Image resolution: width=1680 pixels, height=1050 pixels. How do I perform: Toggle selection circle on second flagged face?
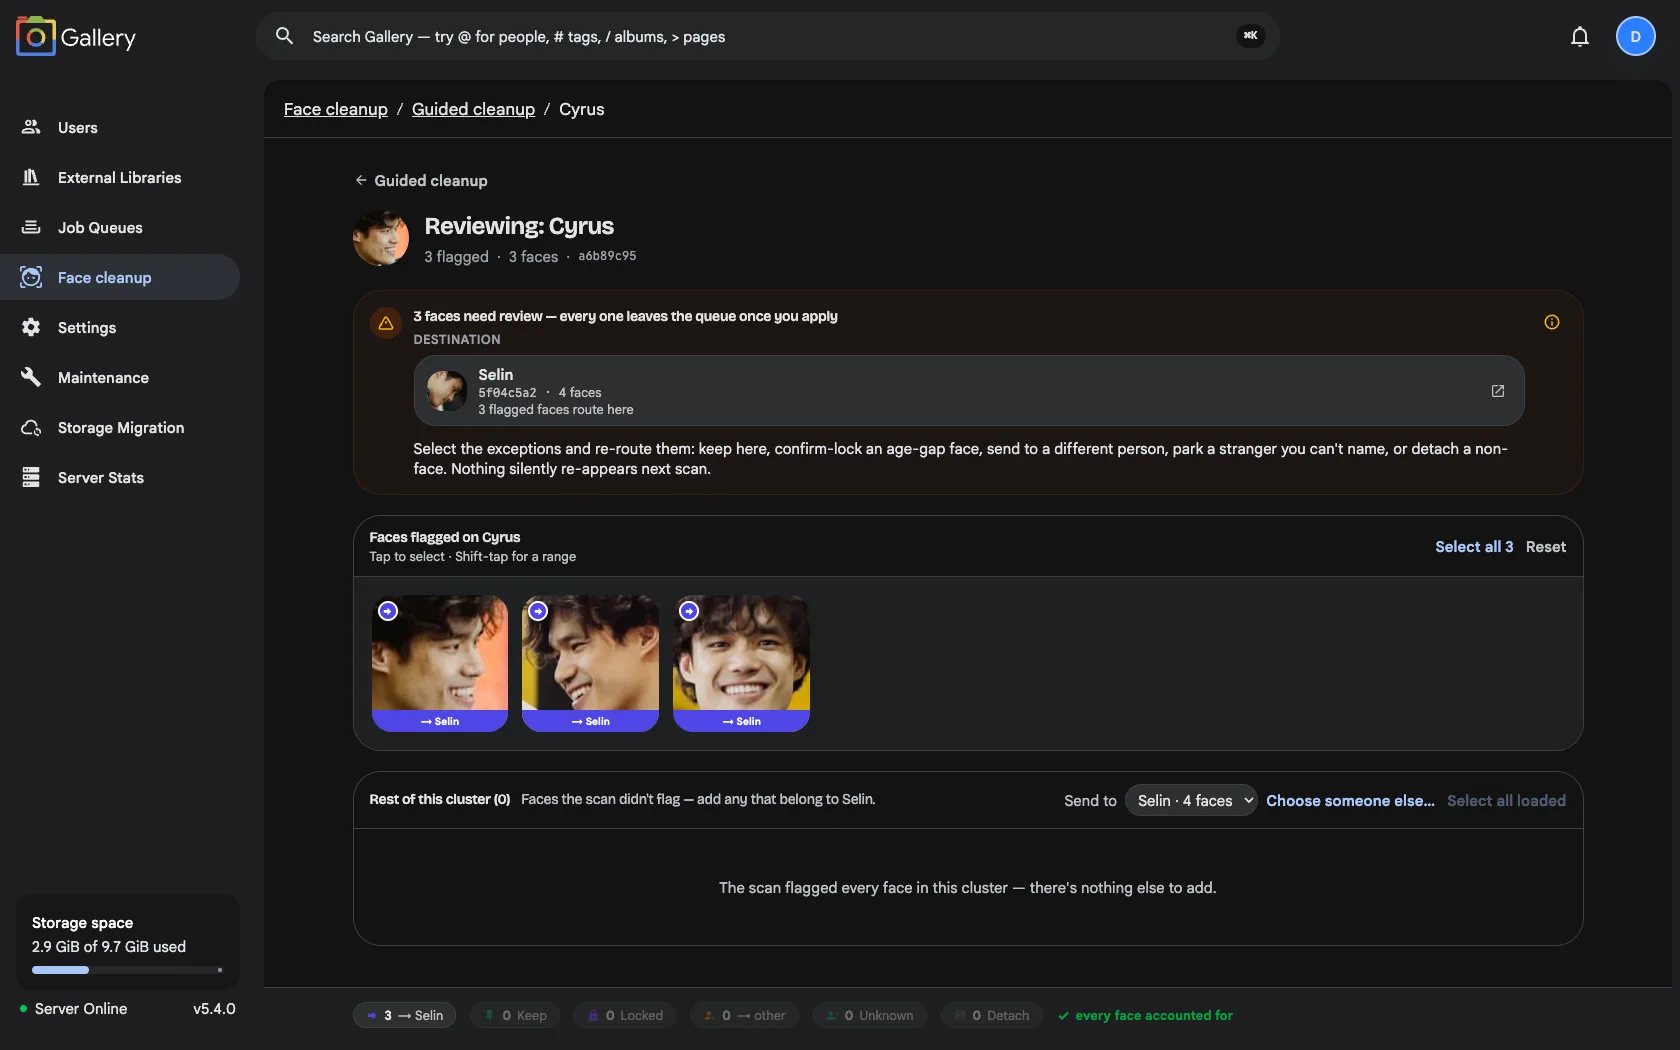click(x=538, y=611)
